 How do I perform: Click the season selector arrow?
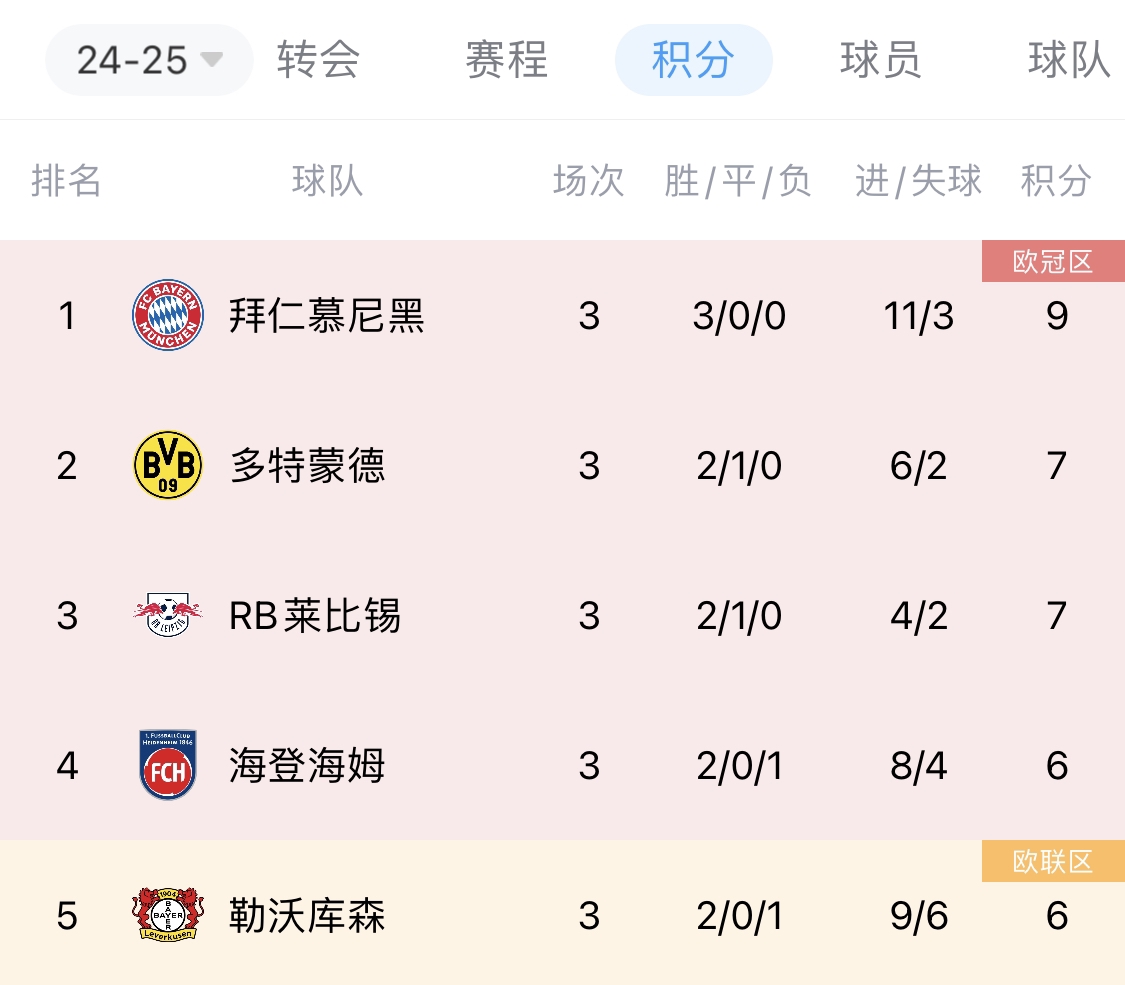[x=212, y=59]
